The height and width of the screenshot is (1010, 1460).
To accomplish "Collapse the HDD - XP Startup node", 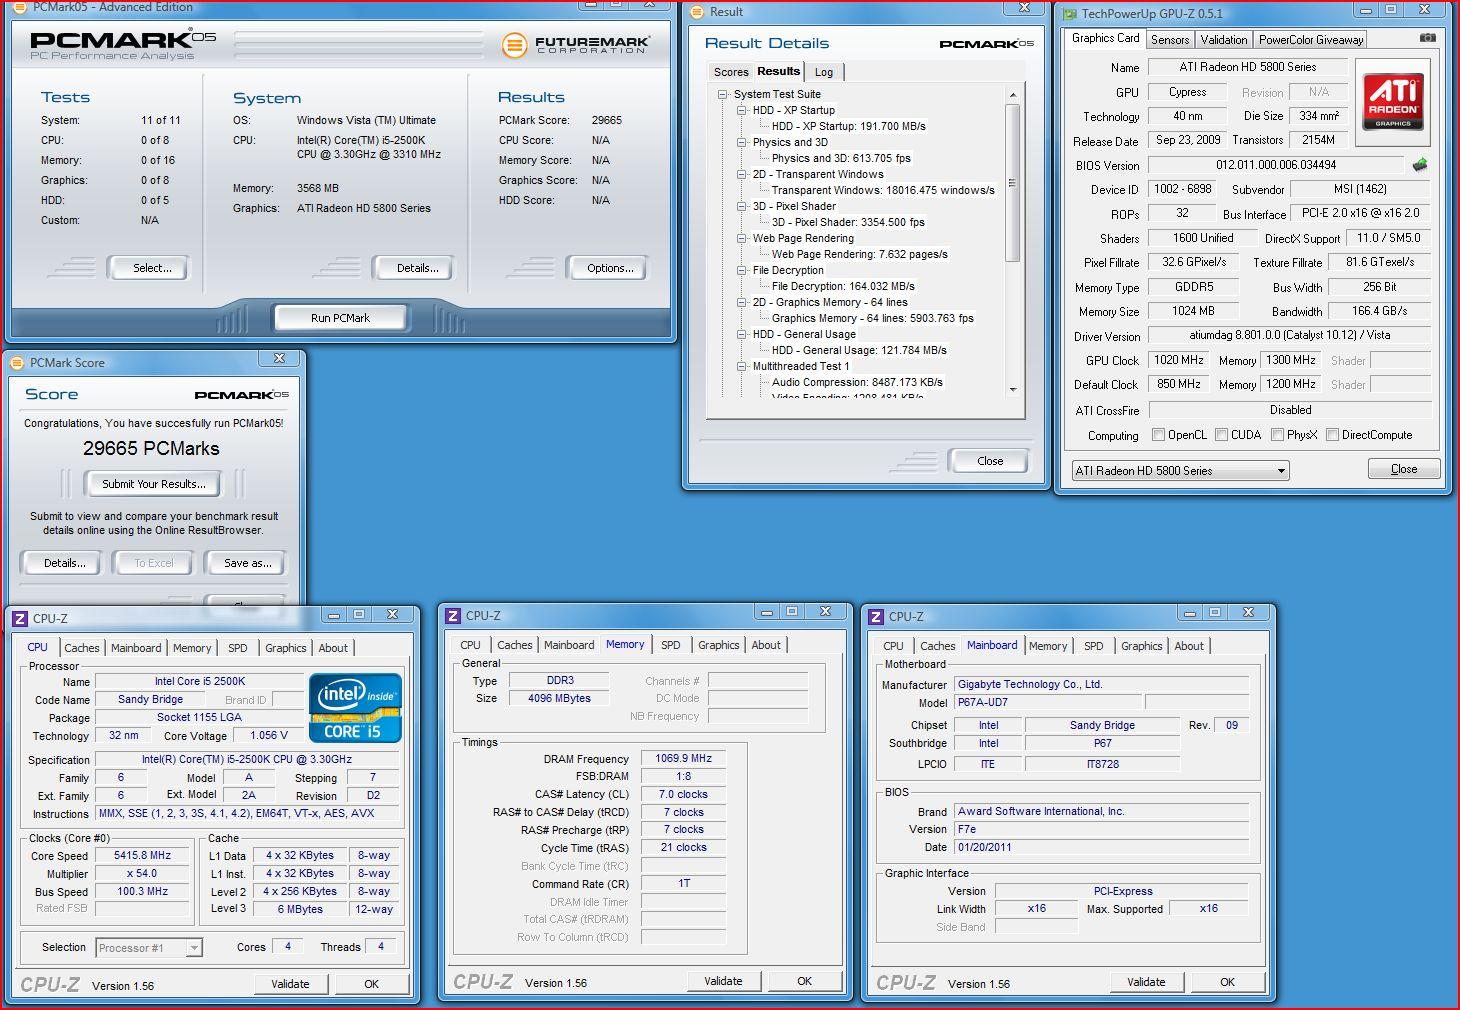I will pyautogui.click(x=742, y=110).
